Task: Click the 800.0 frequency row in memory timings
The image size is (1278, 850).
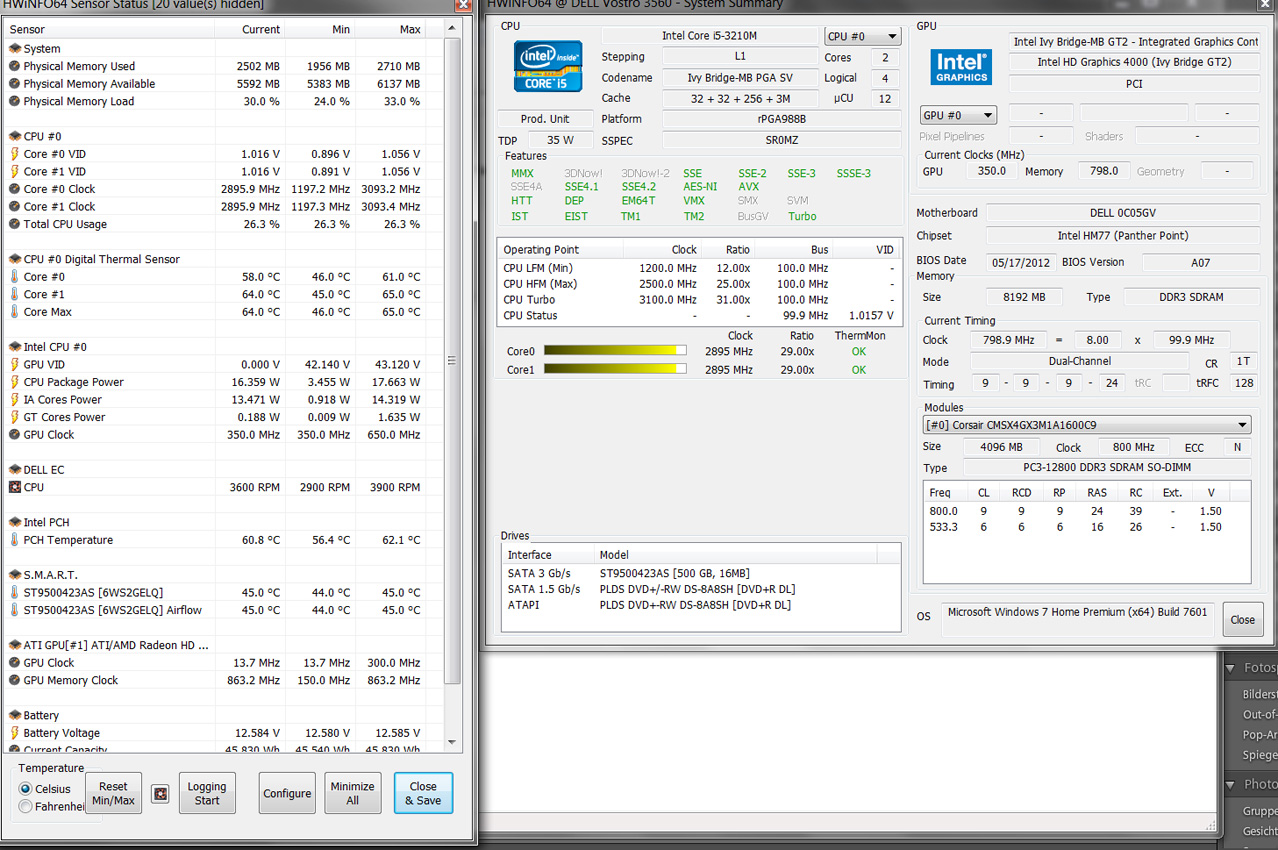Action: 1086,511
